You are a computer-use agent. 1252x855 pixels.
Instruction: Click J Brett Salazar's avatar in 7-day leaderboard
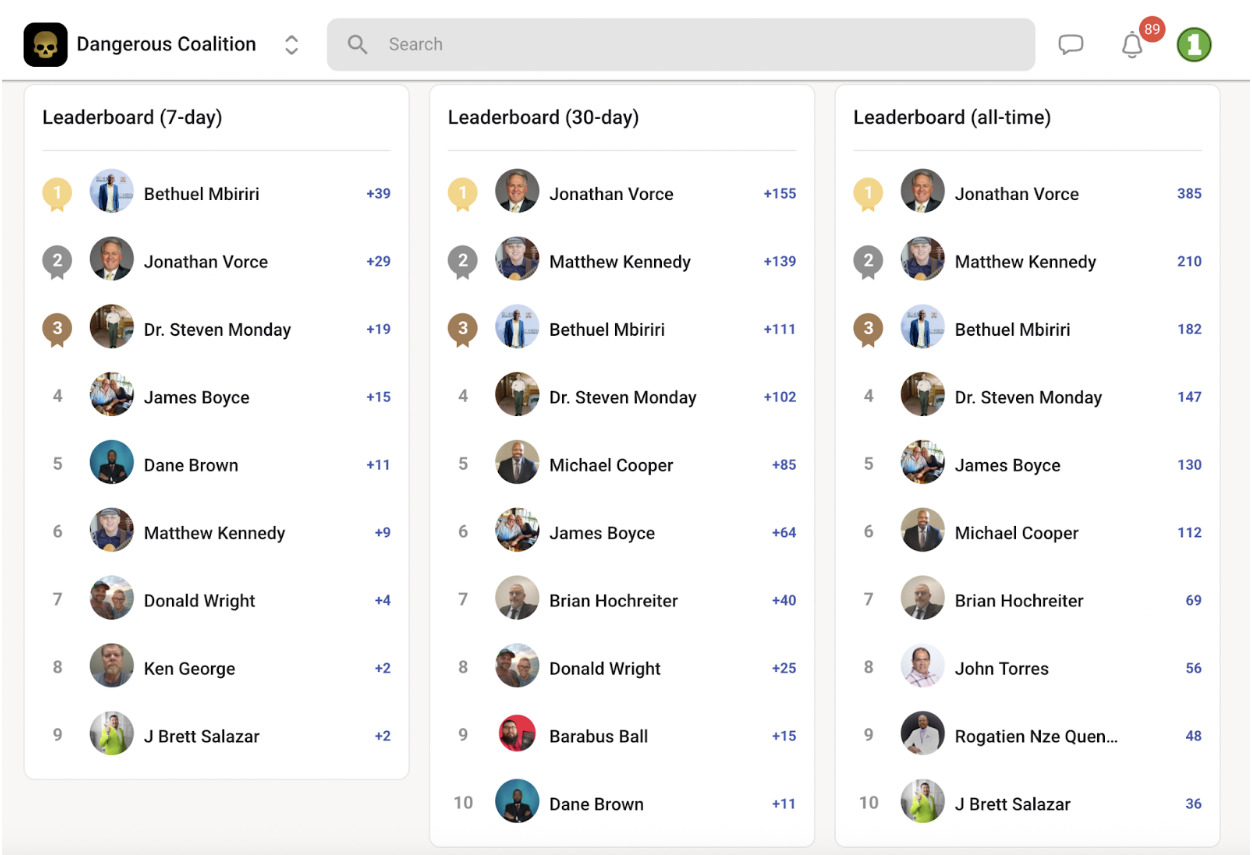click(112, 736)
